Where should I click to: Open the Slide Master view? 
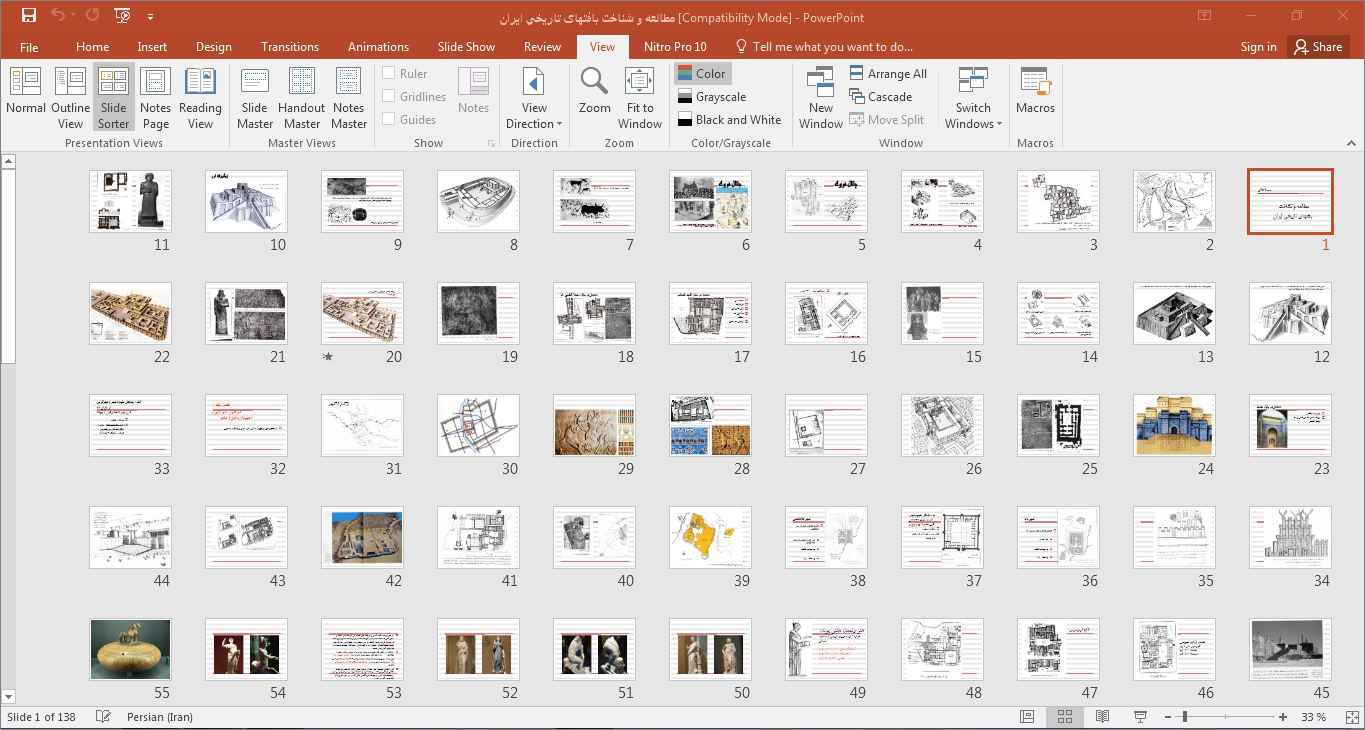(x=255, y=97)
